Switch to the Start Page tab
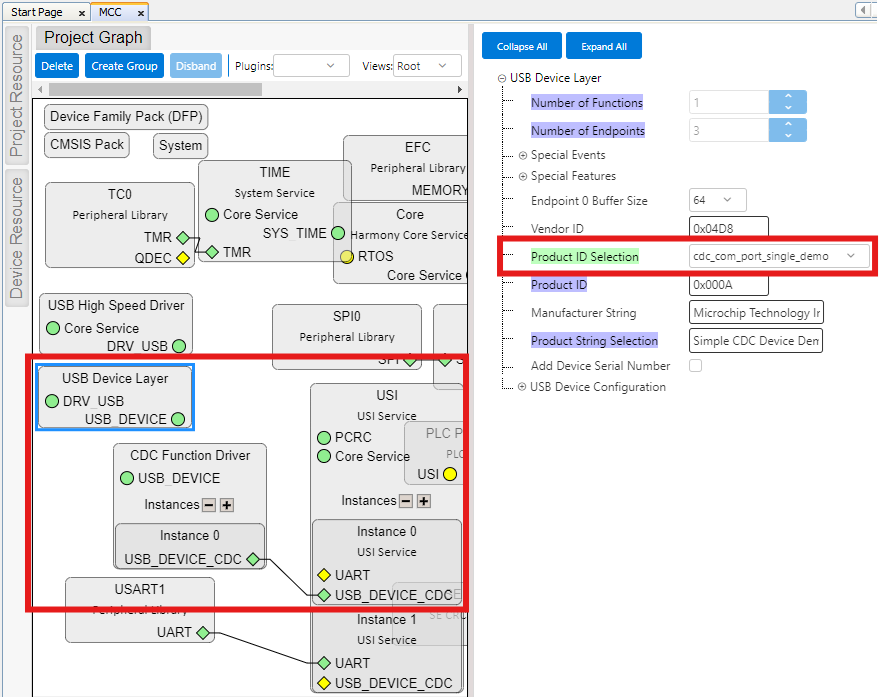This screenshot has width=879, height=697. tap(37, 12)
